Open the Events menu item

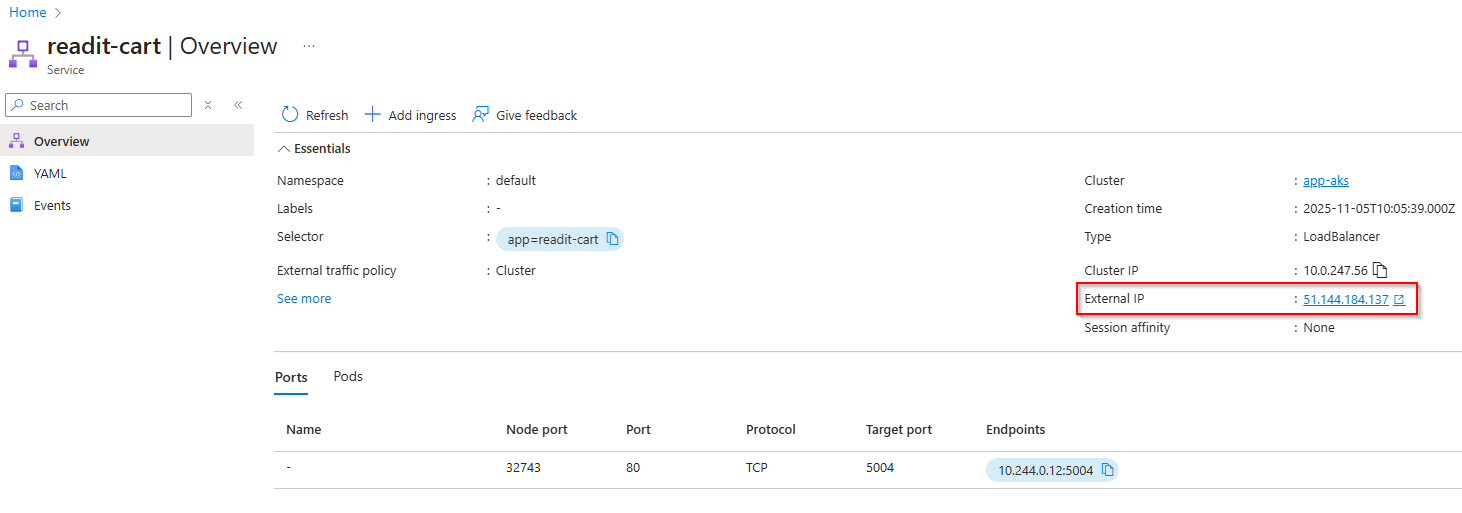[x=52, y=205]
